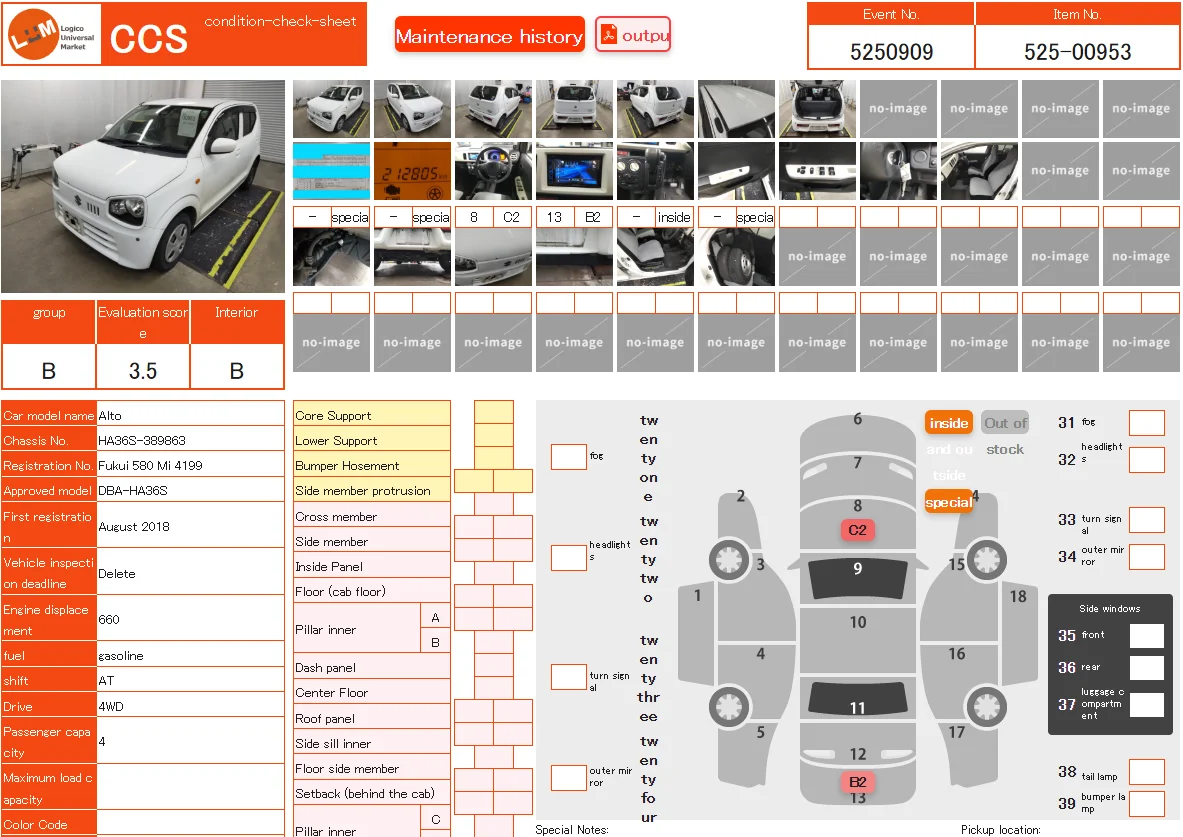Click the box for 38 tail lamp
Image resolution: width=1183 pixels, height=837 pixels.
click(1146, 772)
